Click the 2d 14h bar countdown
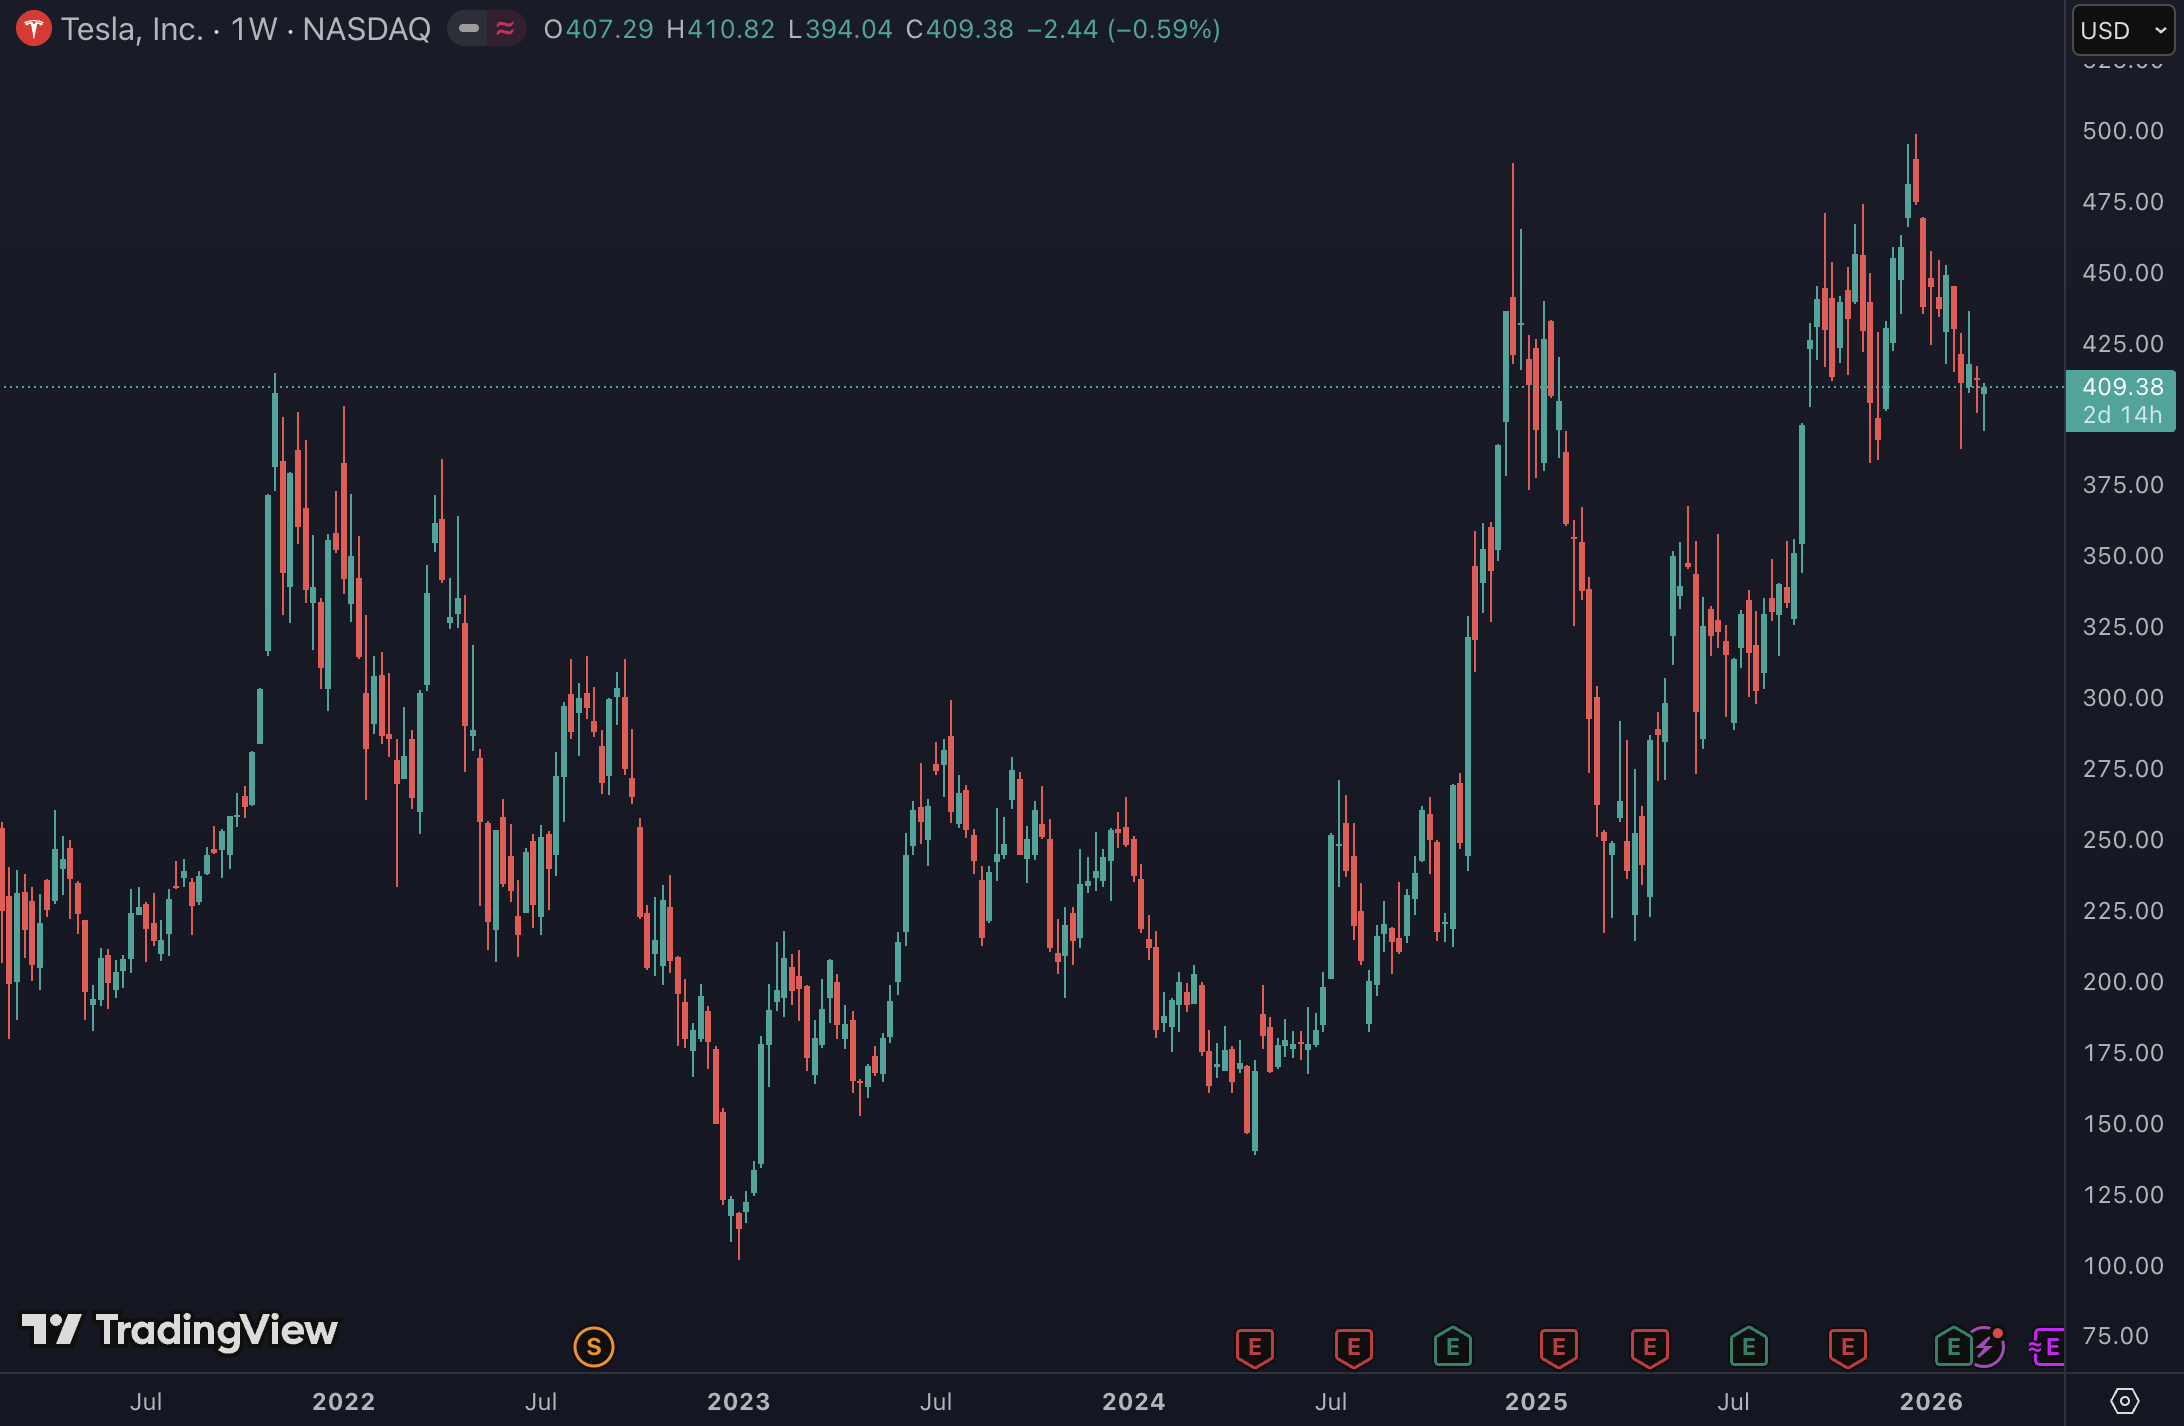Image resolution: width=2184 pixels, height=1426 pixels. point(2122,415)
